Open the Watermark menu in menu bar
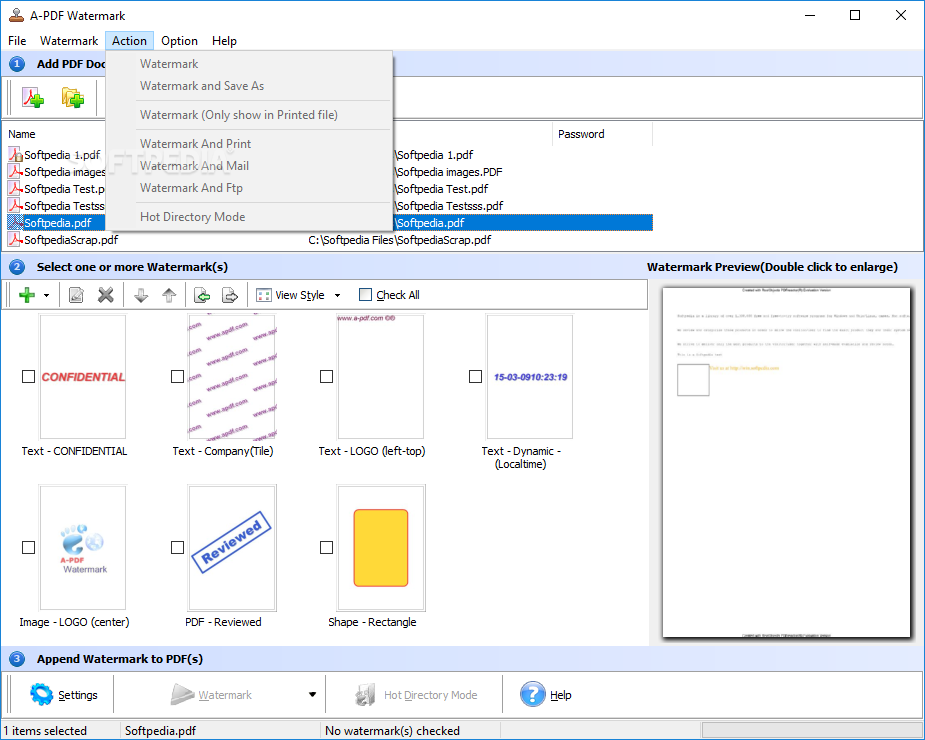Viewport: 925px width, 740px height. pyautogui.click(x=69, y=41)
